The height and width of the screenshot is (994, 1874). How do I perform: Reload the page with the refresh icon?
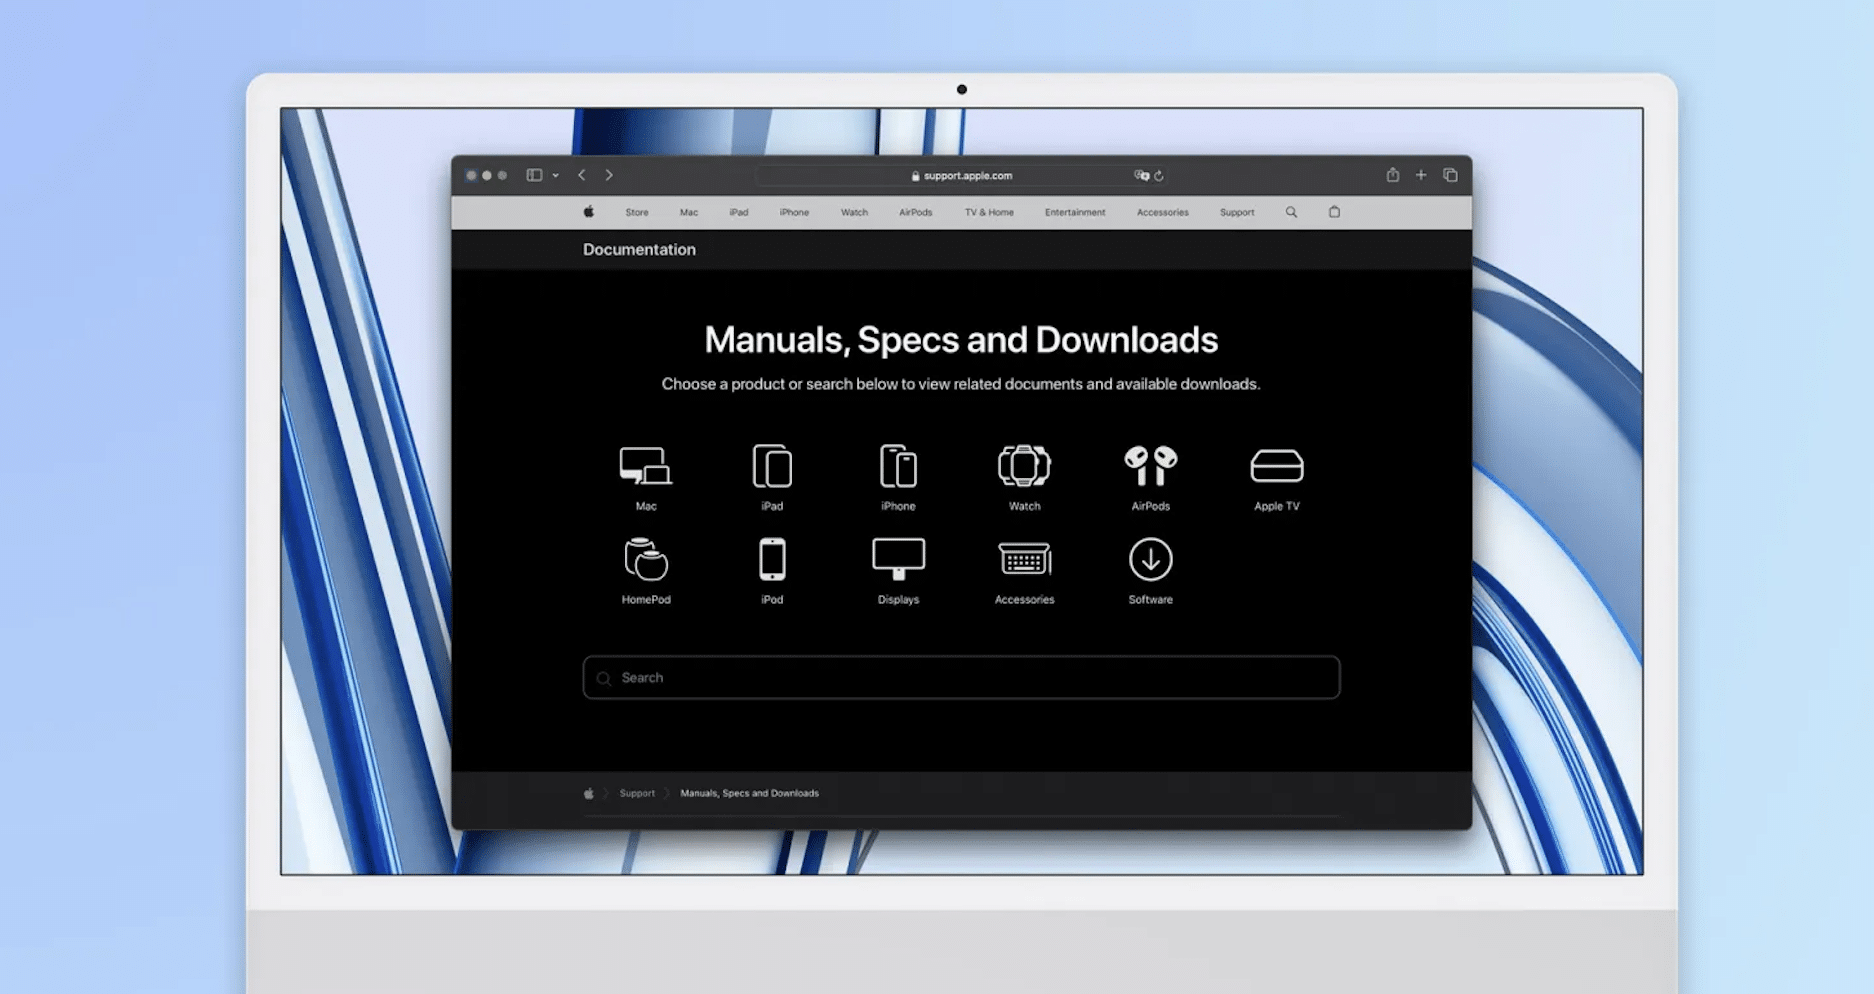1159,176
